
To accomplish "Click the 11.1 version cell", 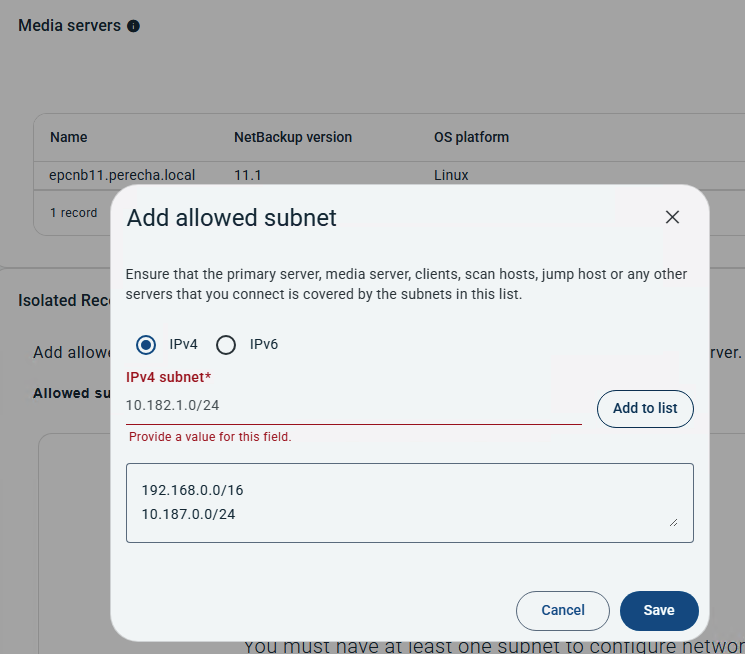I will pos(247,175).
